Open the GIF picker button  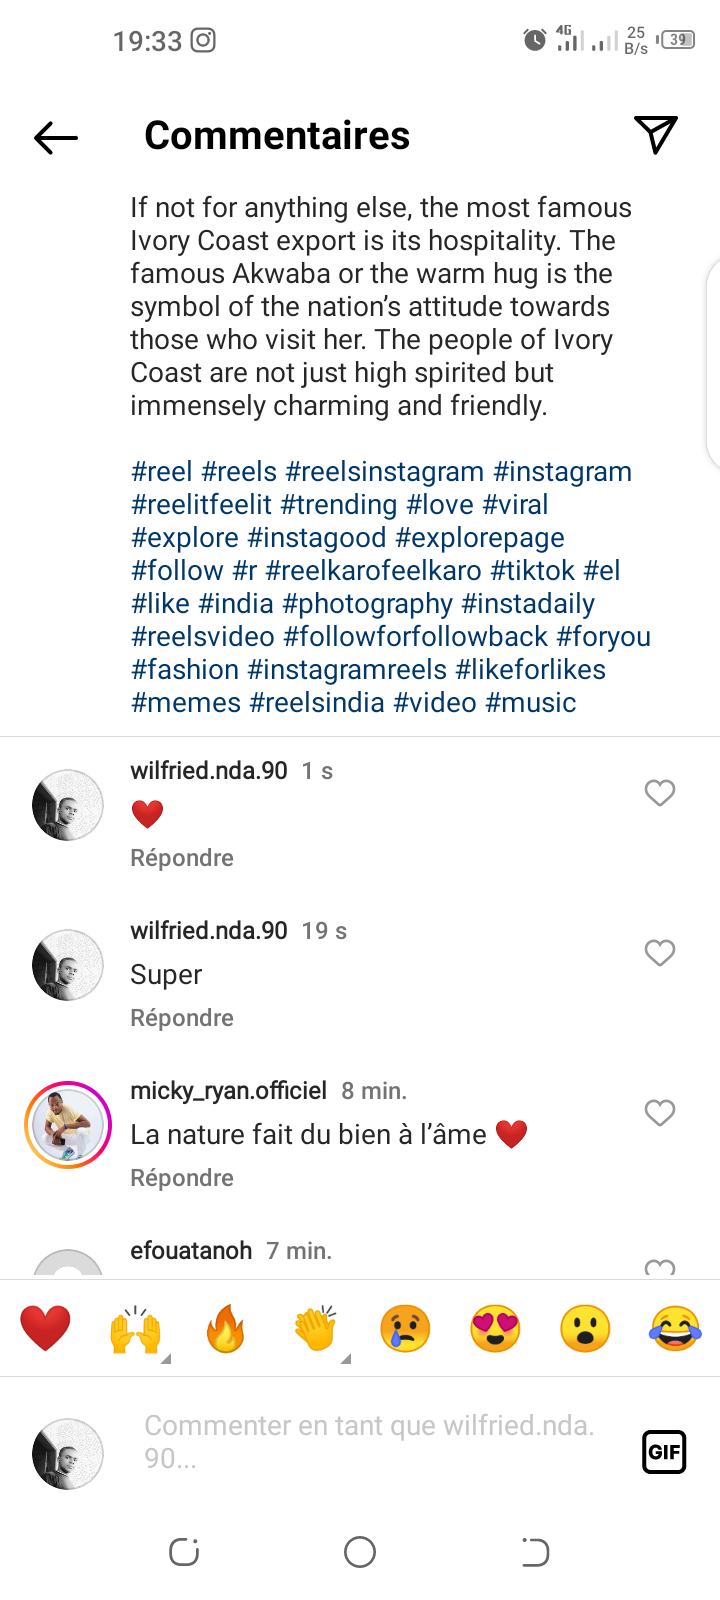664,1452
